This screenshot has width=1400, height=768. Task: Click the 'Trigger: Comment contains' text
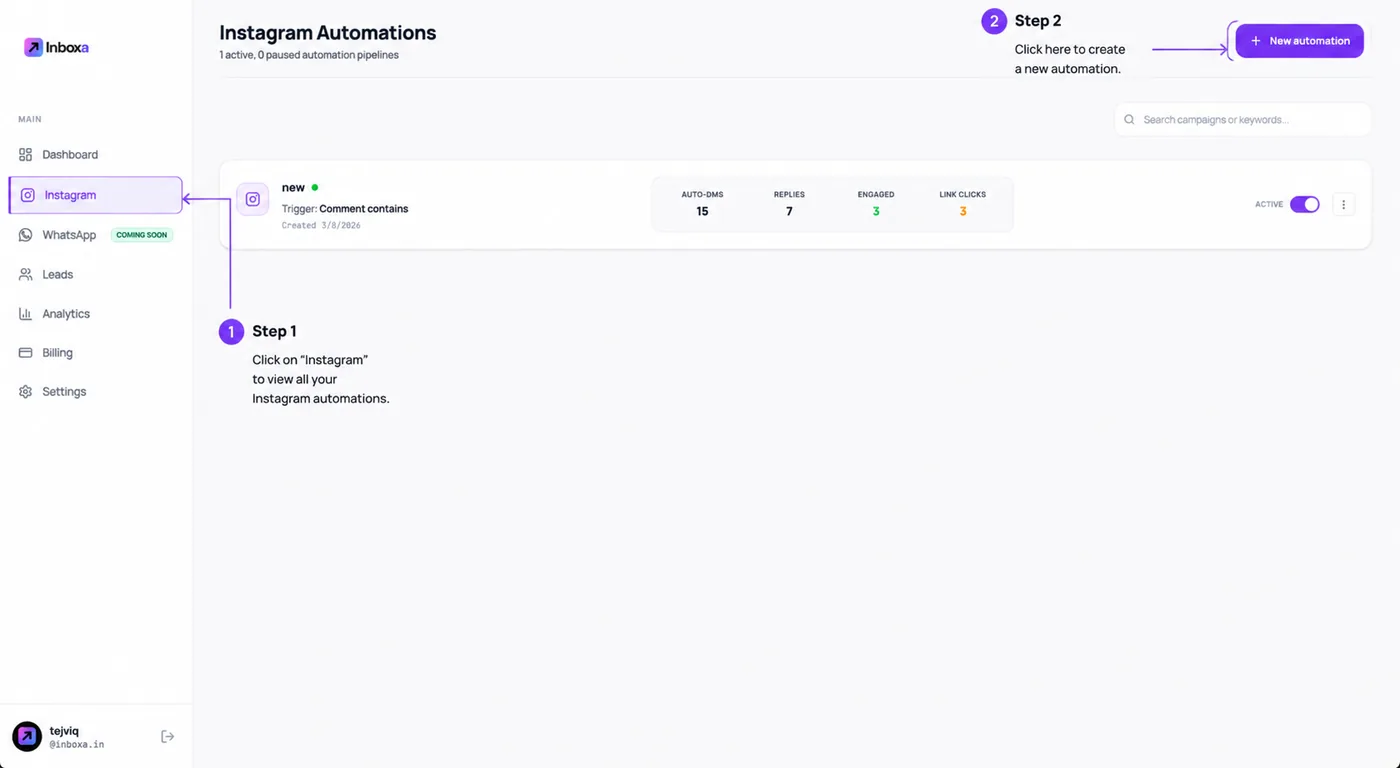(345, 209)
